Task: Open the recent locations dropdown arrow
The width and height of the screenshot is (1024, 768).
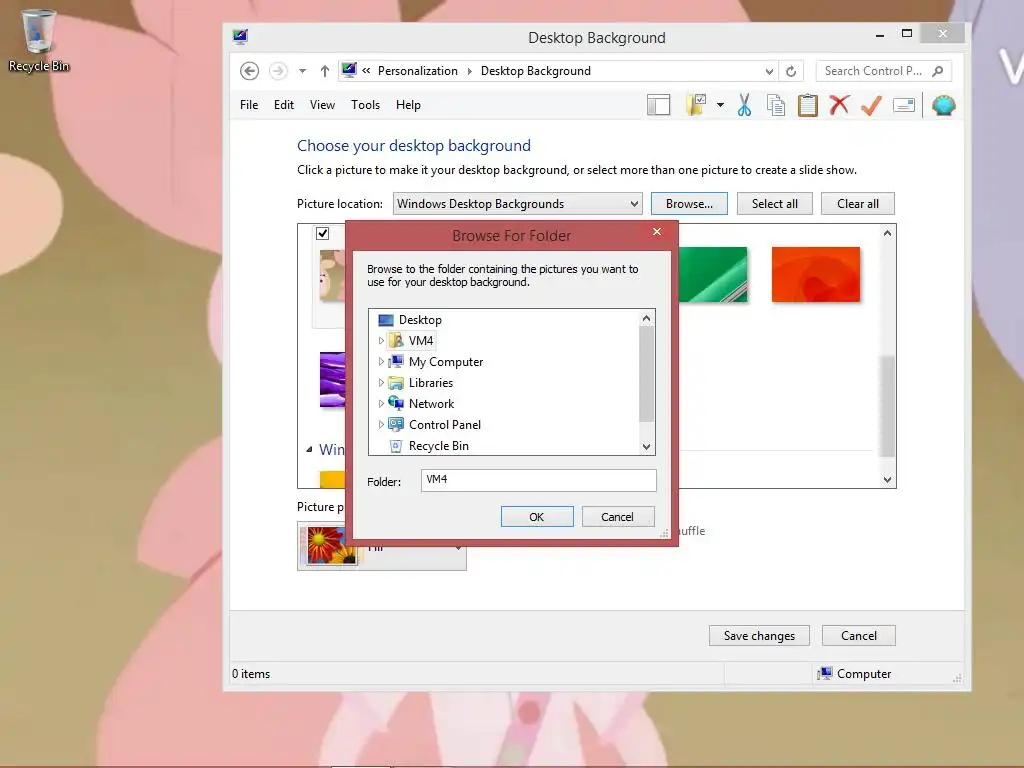Action: pyautogui.click(x=302, y=71)
